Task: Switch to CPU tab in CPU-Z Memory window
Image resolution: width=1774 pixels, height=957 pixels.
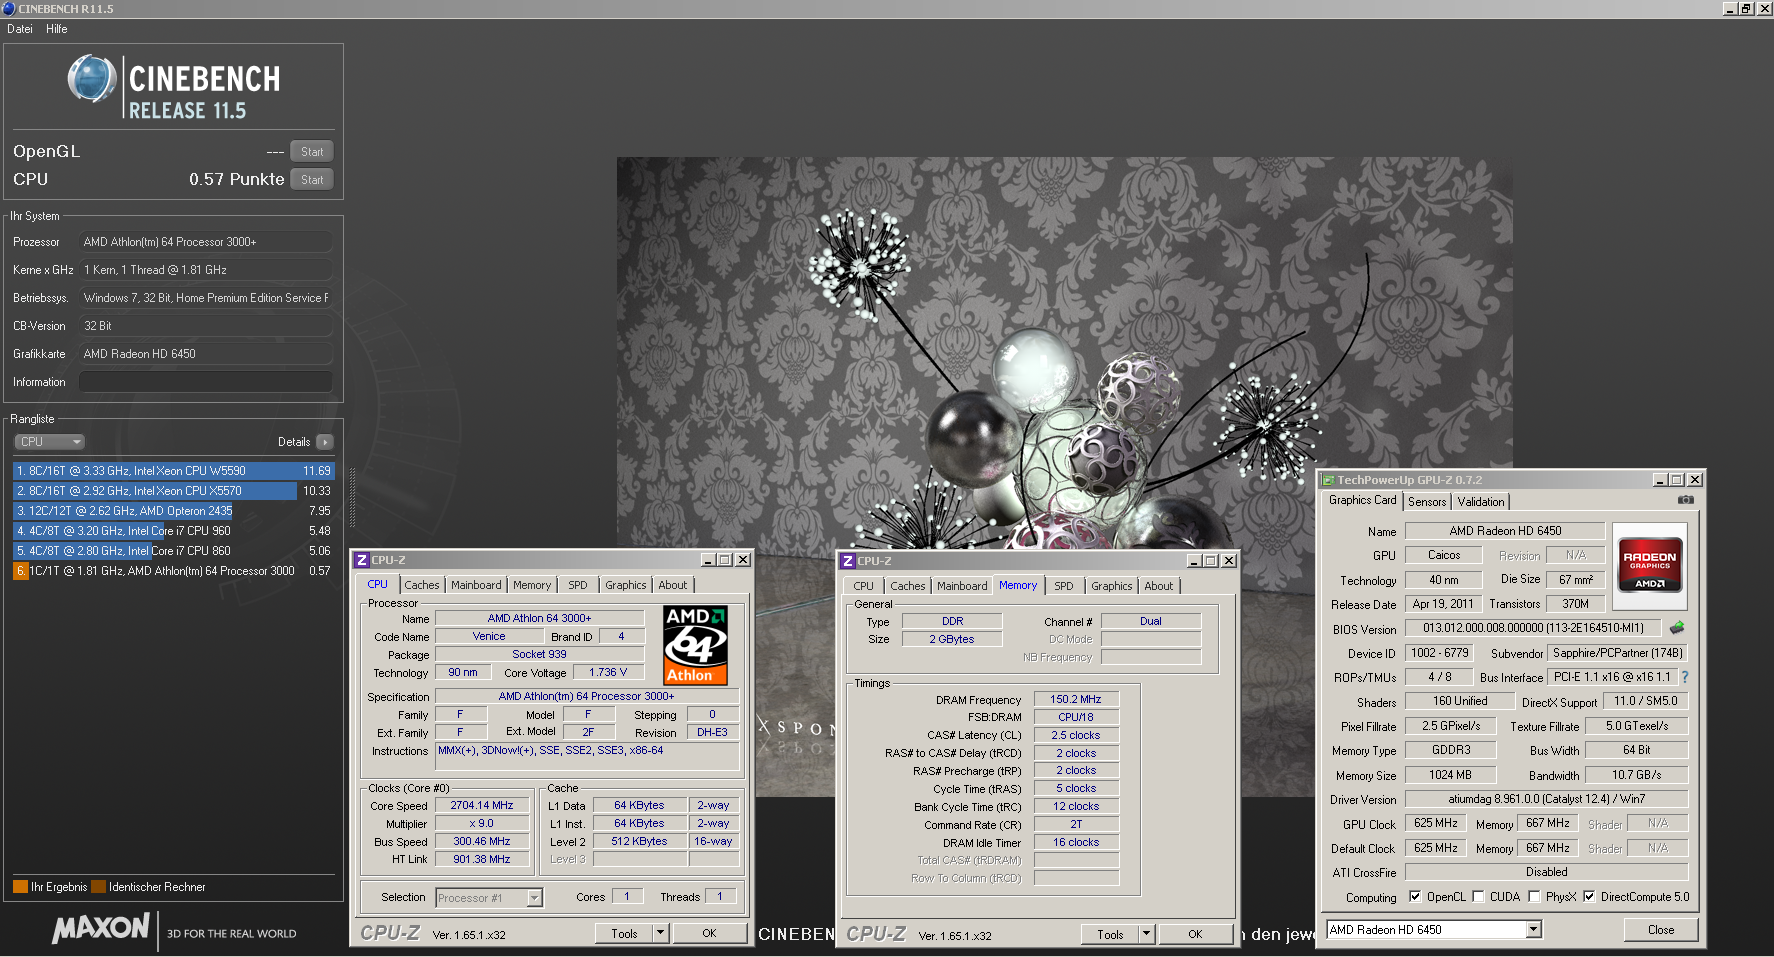Action: coord(864,587)
